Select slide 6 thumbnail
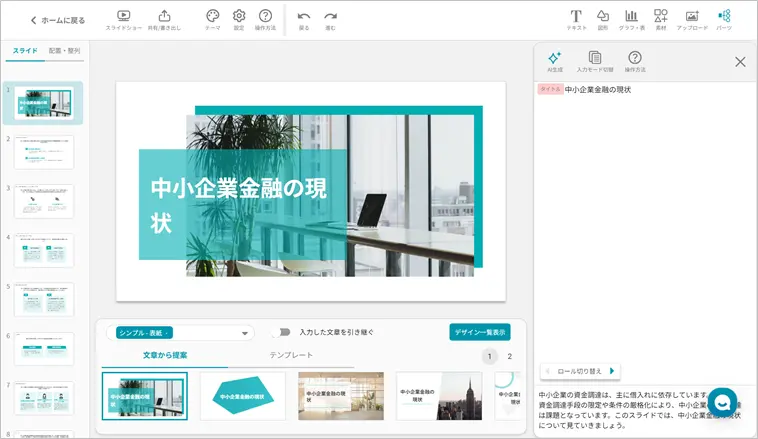The image size is (758, 439). [44, 349]
